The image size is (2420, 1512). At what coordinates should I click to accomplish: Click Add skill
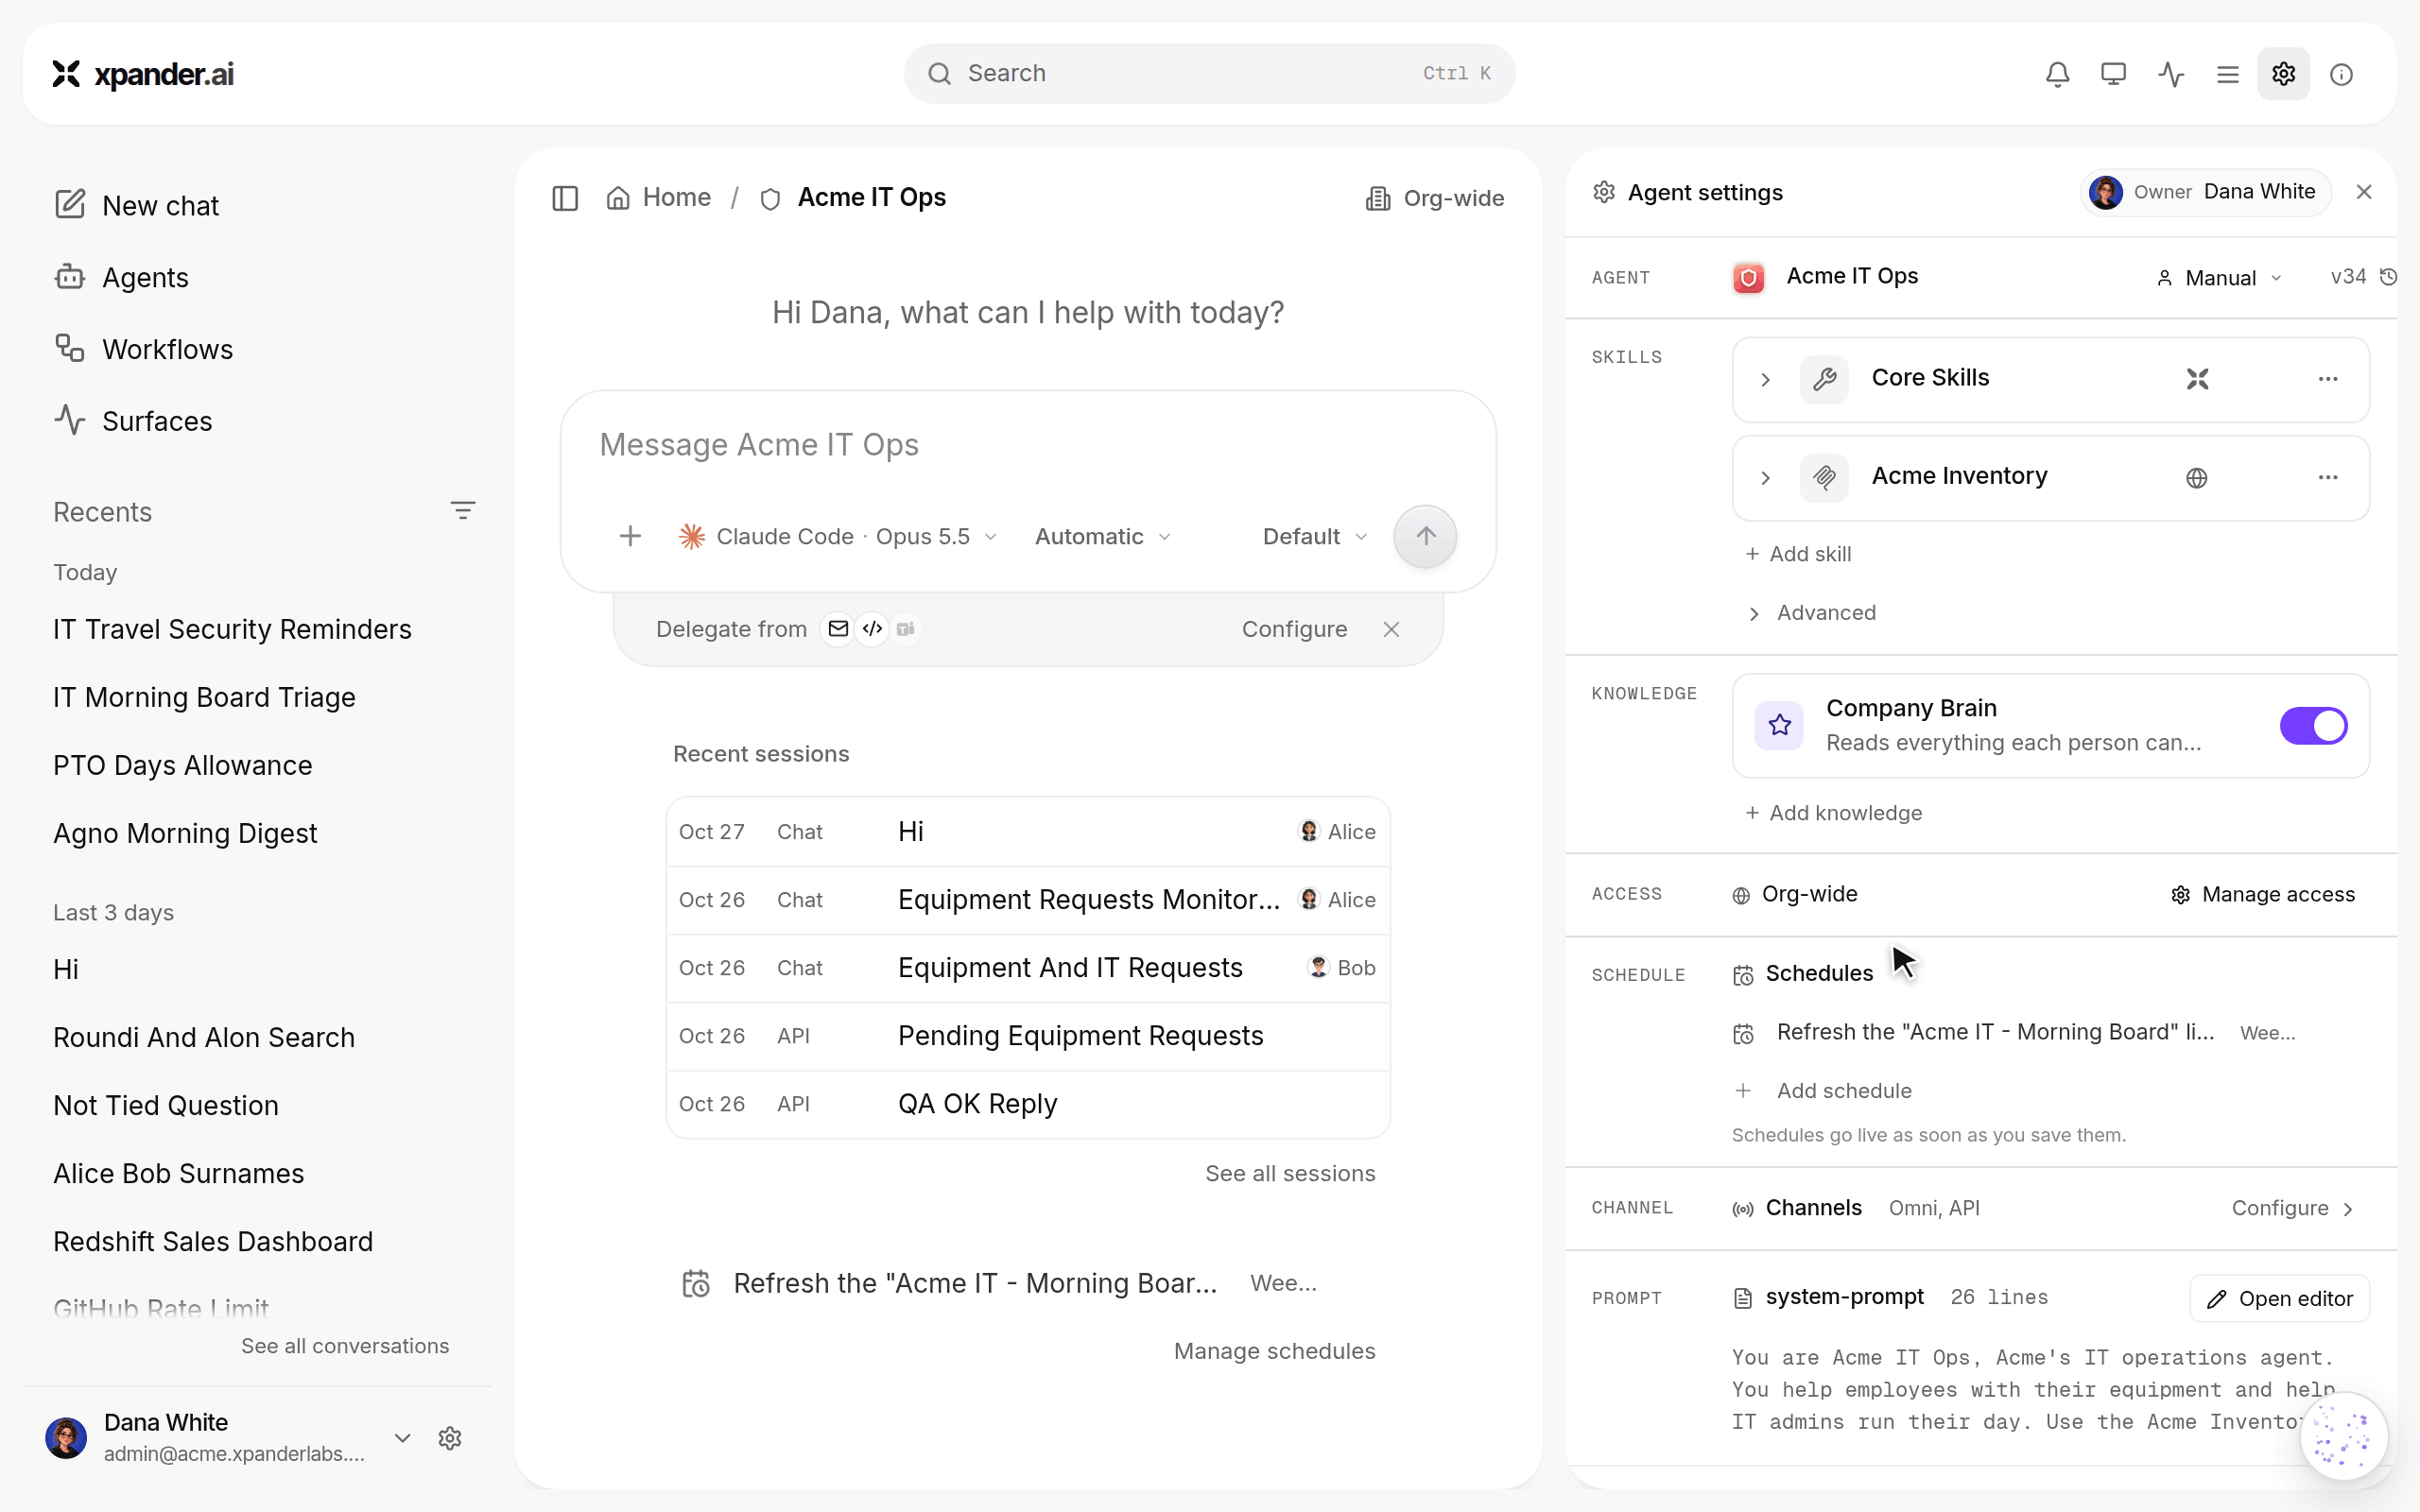tap(1798, 554)
